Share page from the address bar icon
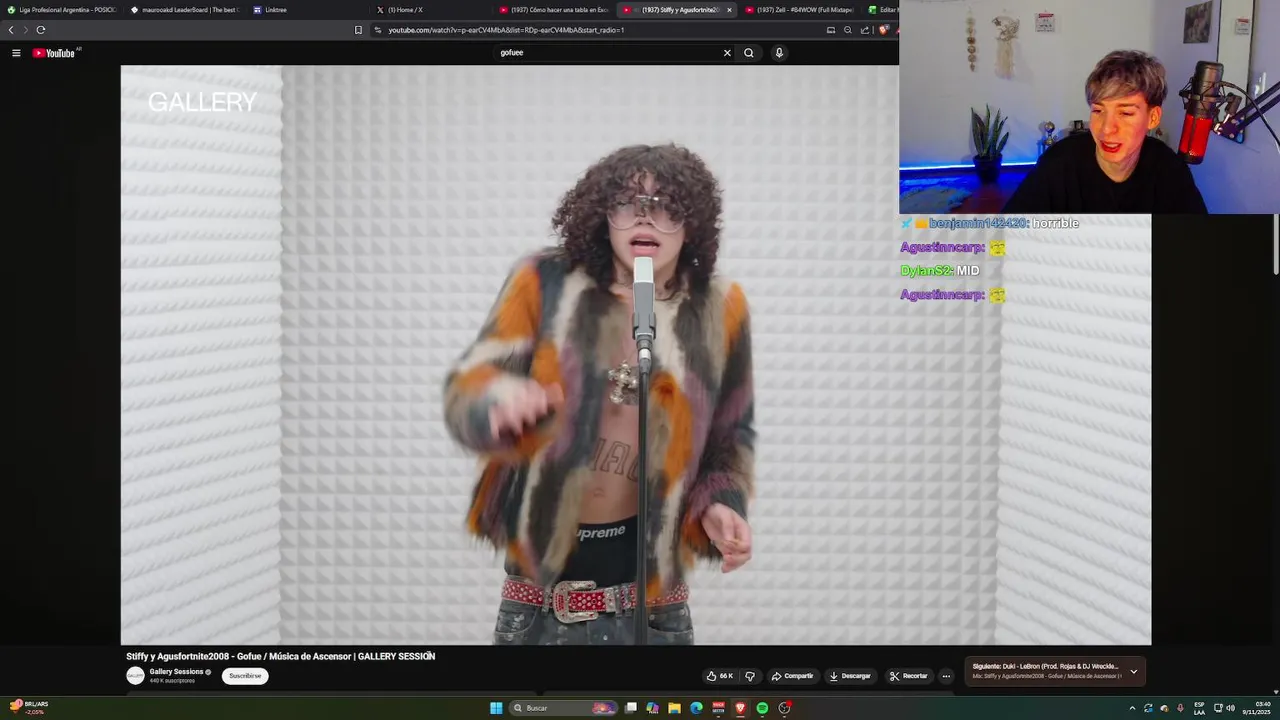 (865, 30)
